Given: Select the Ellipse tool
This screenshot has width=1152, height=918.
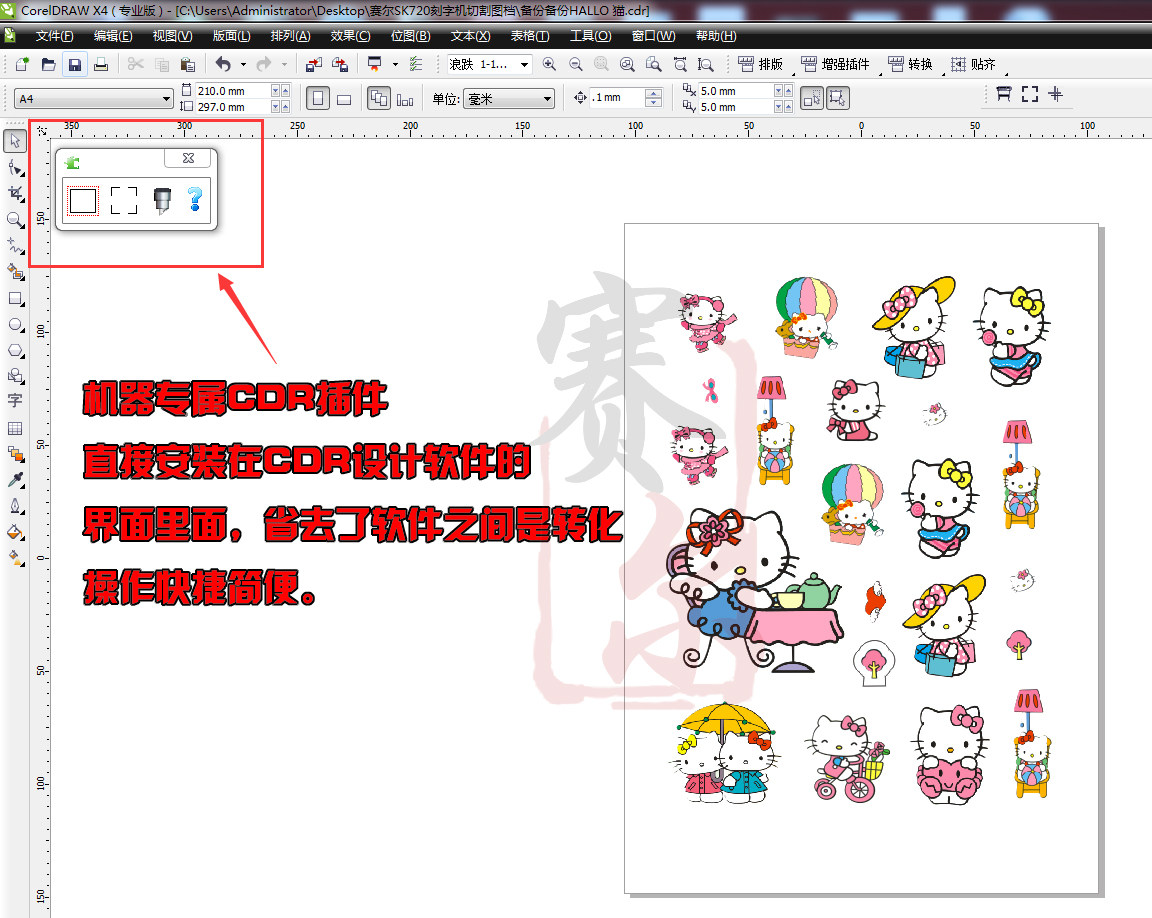Looking at the screenshot, I should pyautogui.click(x=15, y=324).
